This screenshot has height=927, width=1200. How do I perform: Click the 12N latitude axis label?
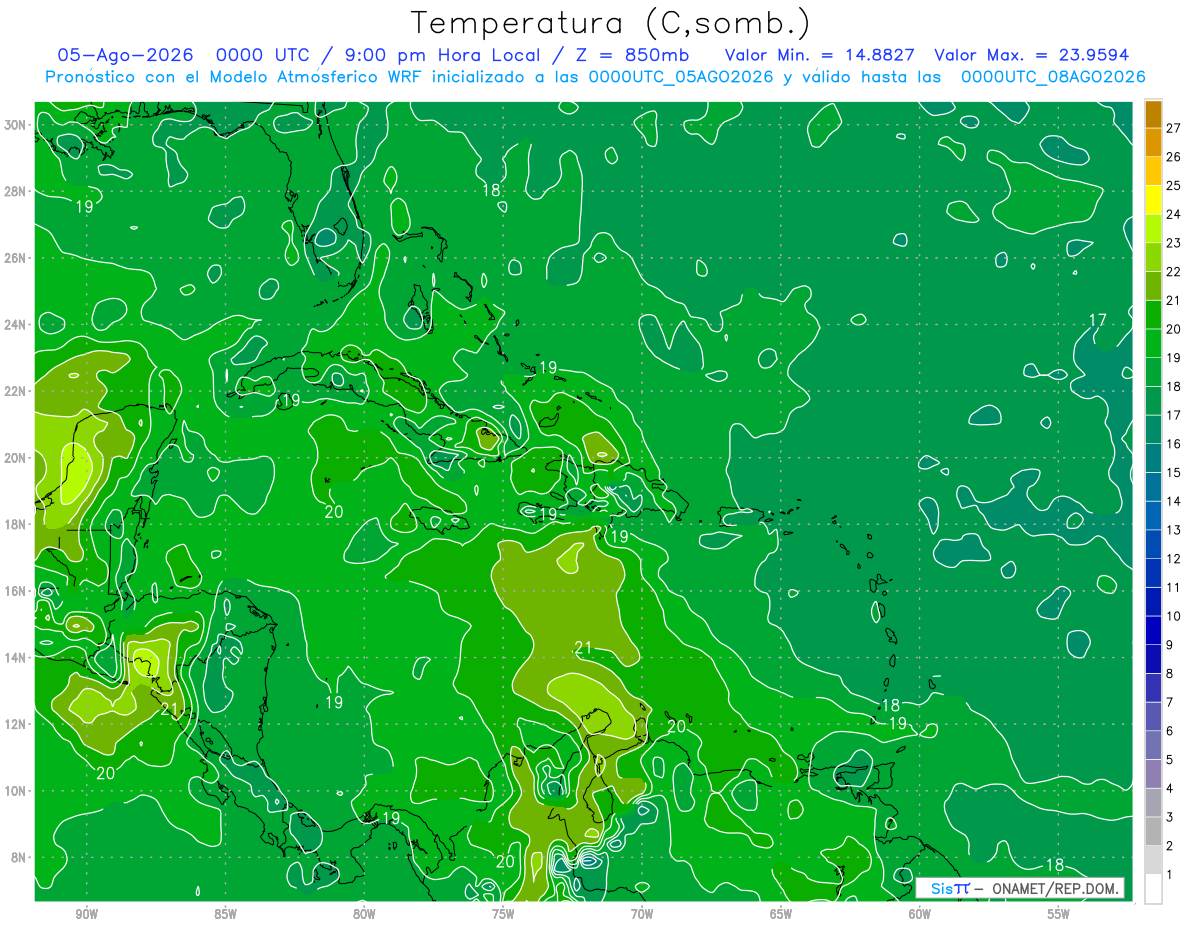coord(17,724)
